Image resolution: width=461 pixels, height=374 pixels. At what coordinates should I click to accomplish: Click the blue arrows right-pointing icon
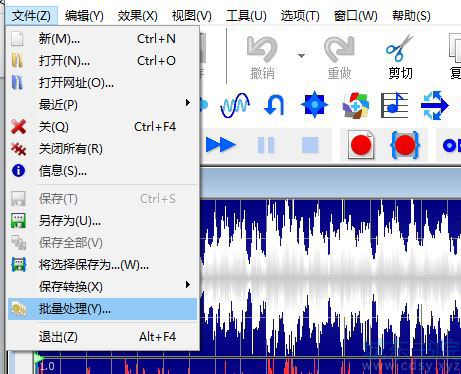[435, 106]
